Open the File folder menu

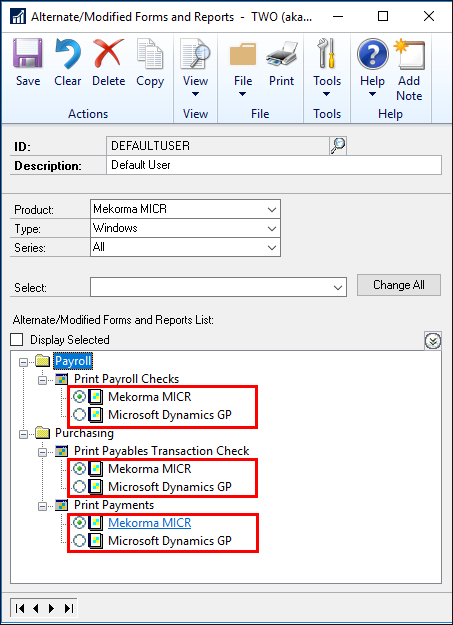[x=243, y=67]
